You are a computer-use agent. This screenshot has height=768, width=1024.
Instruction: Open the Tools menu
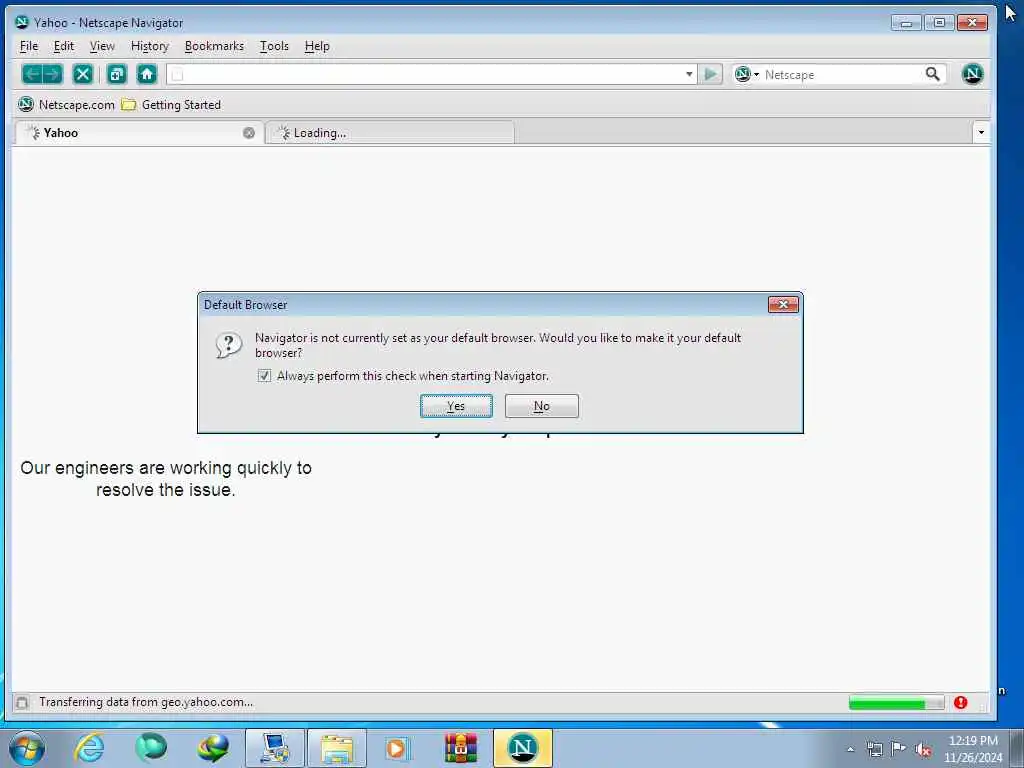274,46
